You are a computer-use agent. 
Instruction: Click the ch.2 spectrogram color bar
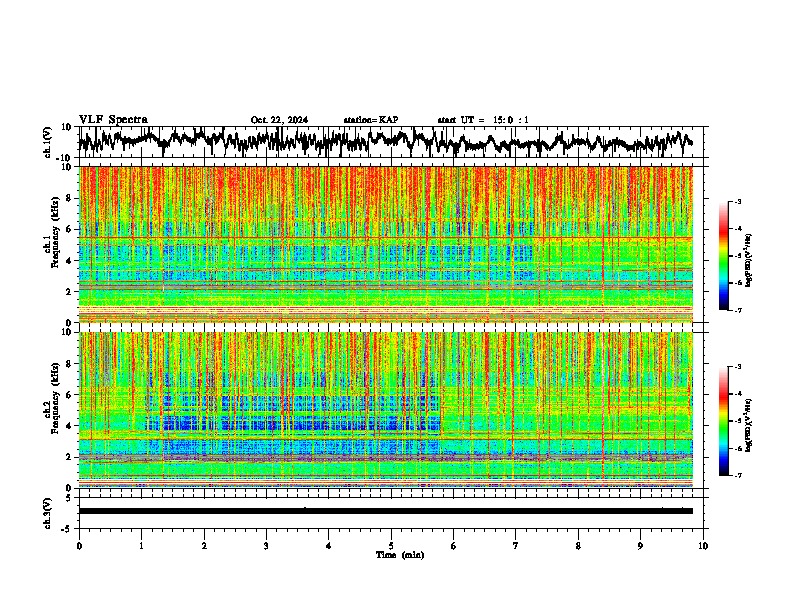point(724,421)
